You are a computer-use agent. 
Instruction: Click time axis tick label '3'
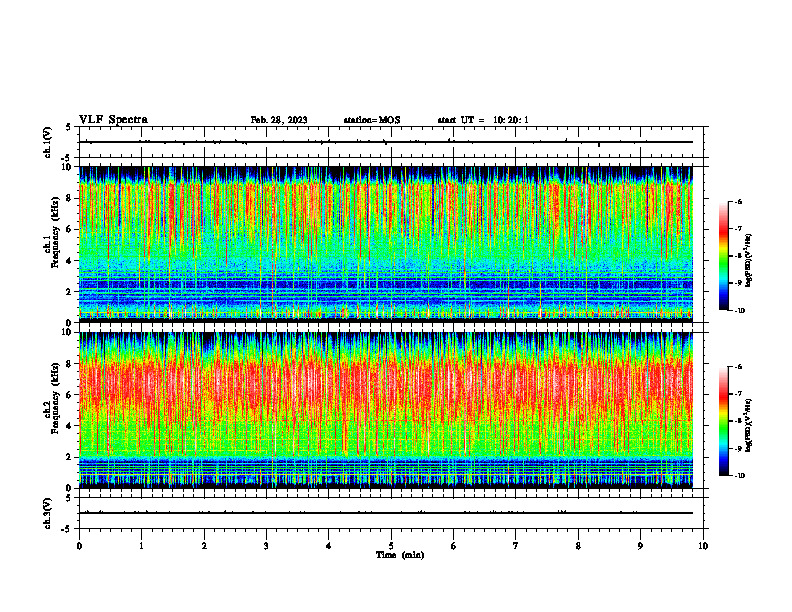266,546
